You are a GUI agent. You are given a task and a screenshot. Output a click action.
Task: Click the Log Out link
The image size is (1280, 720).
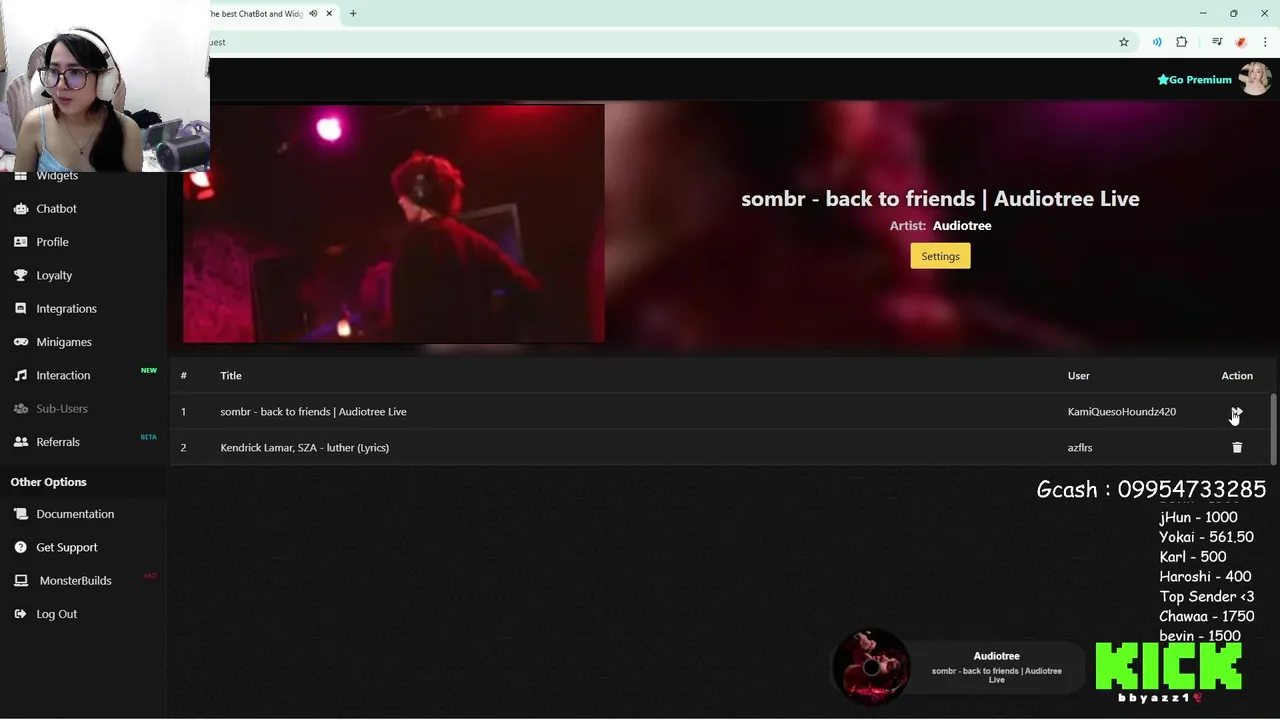(56, 614)
